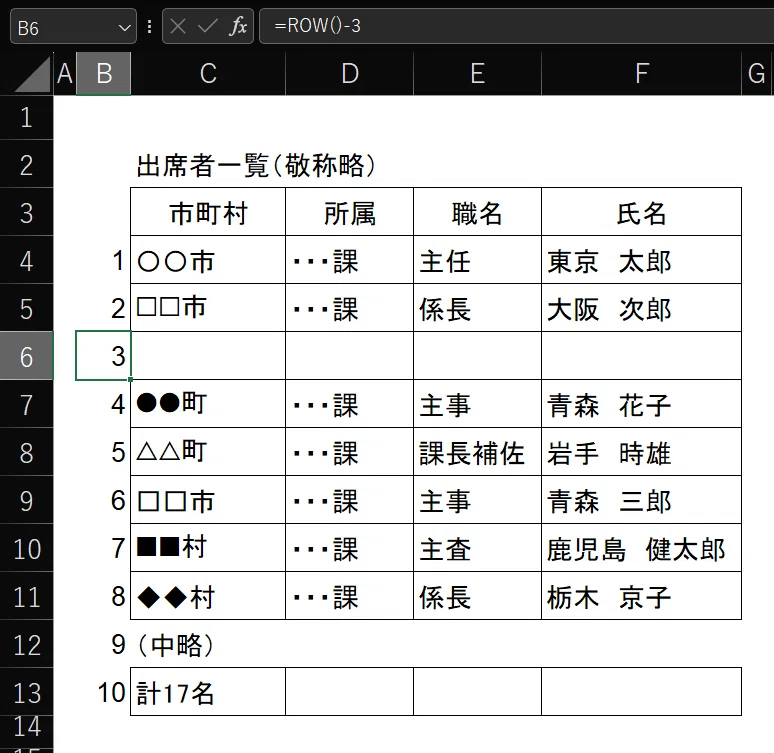Open the Name Box dropdown arrow
The width and height of the screenshot is (774, 753).
click(x=124, y=28)
